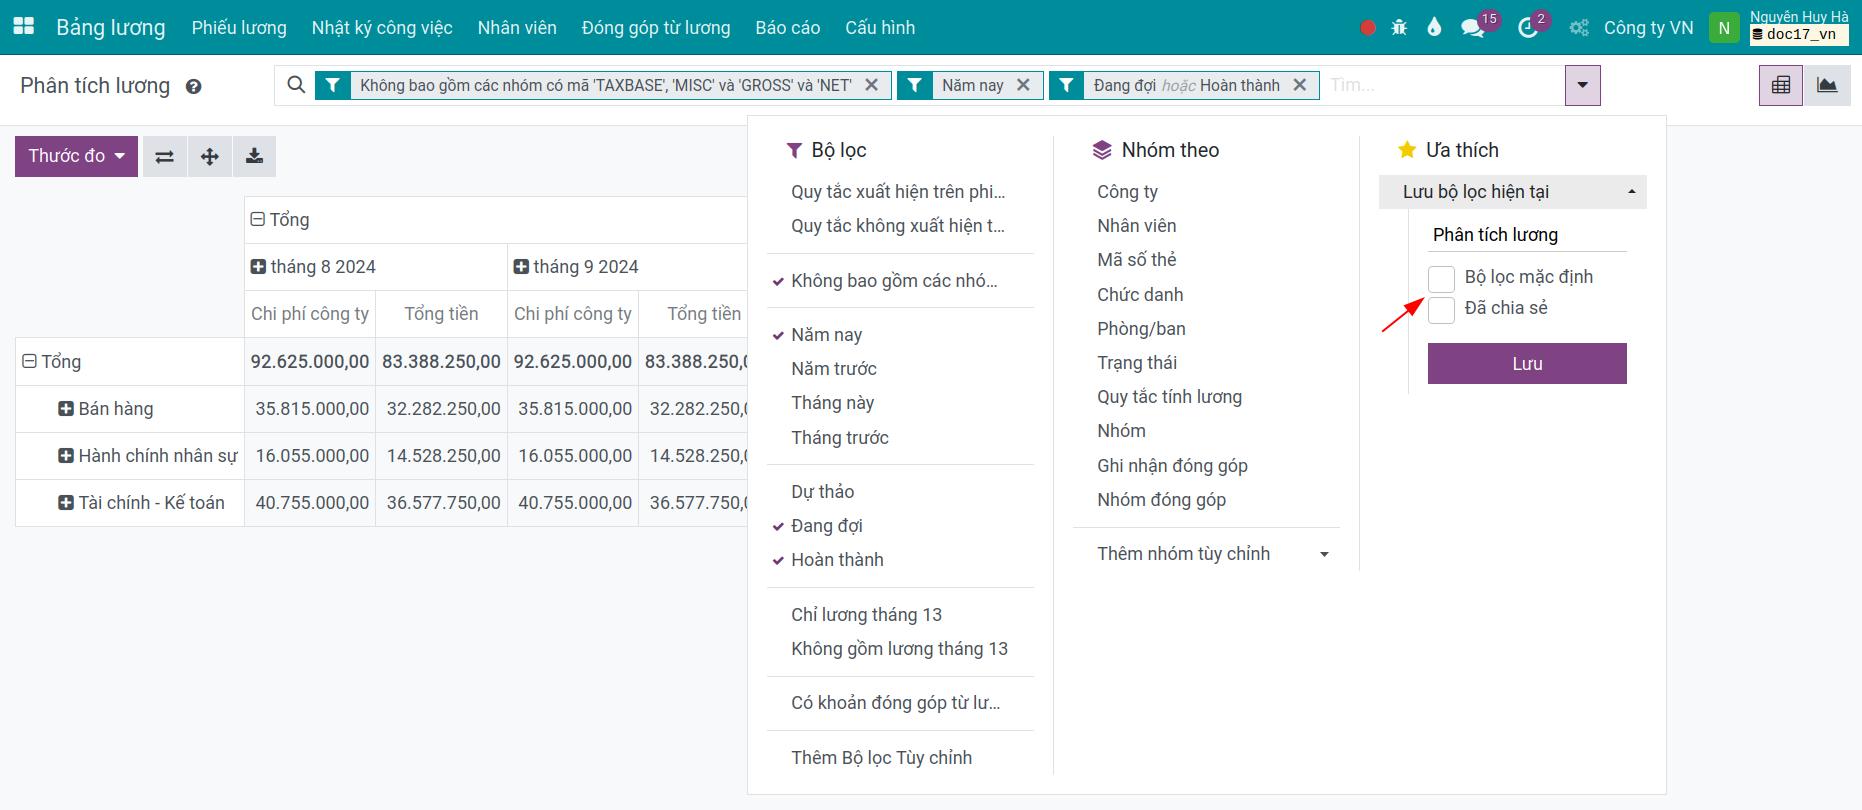Click the flip axis swap icon
Image resolution: width=1862 pixels, height=810 pixels.
coord(165,157)
